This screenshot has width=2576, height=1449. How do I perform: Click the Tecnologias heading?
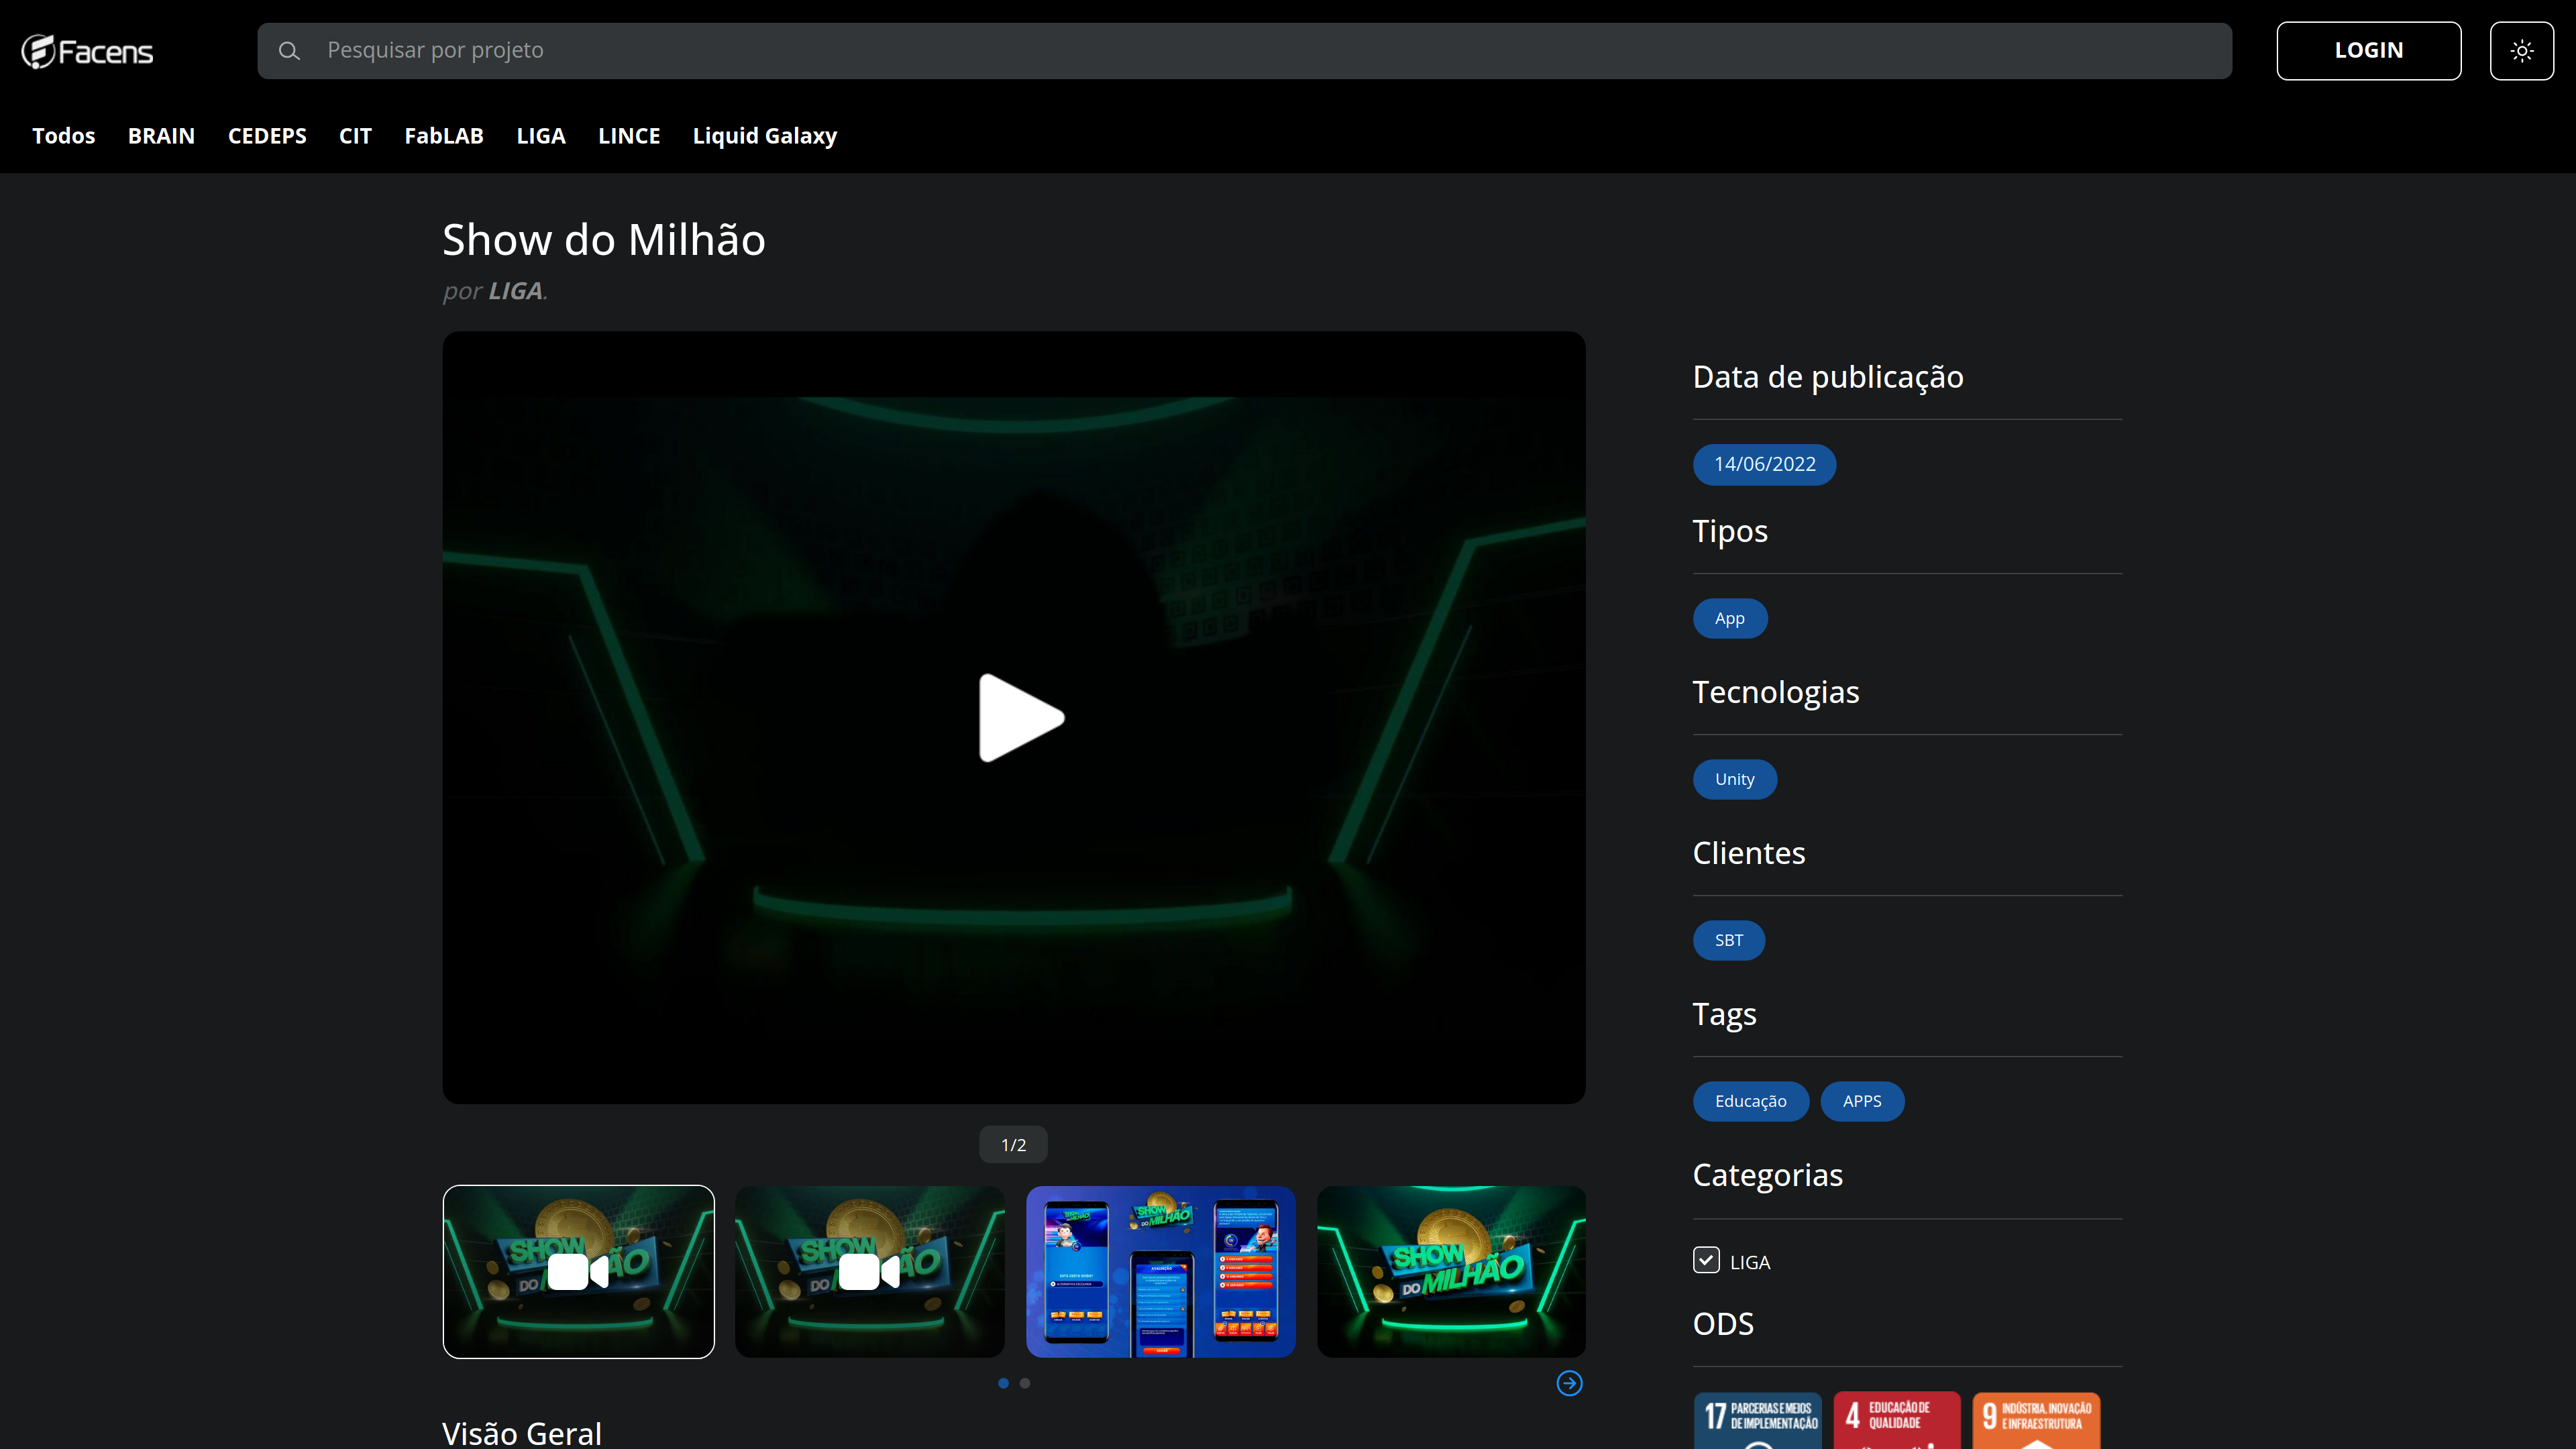point(1776,692)
